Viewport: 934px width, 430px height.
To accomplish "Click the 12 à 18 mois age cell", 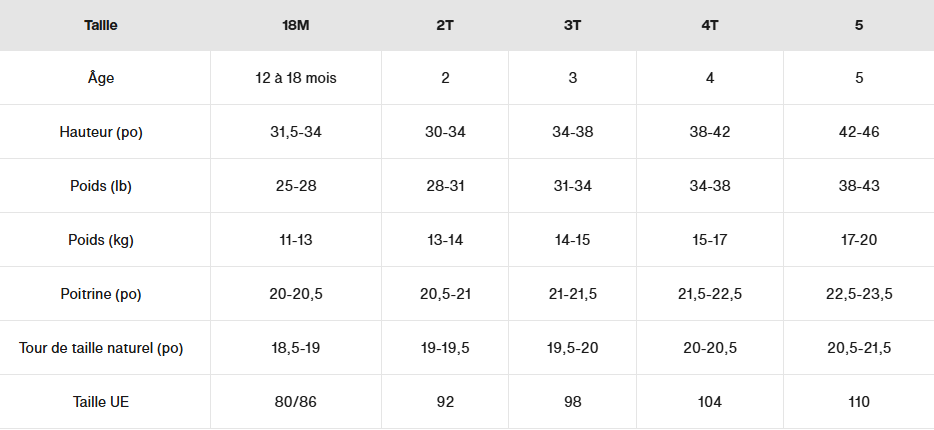I will (295, 78).
